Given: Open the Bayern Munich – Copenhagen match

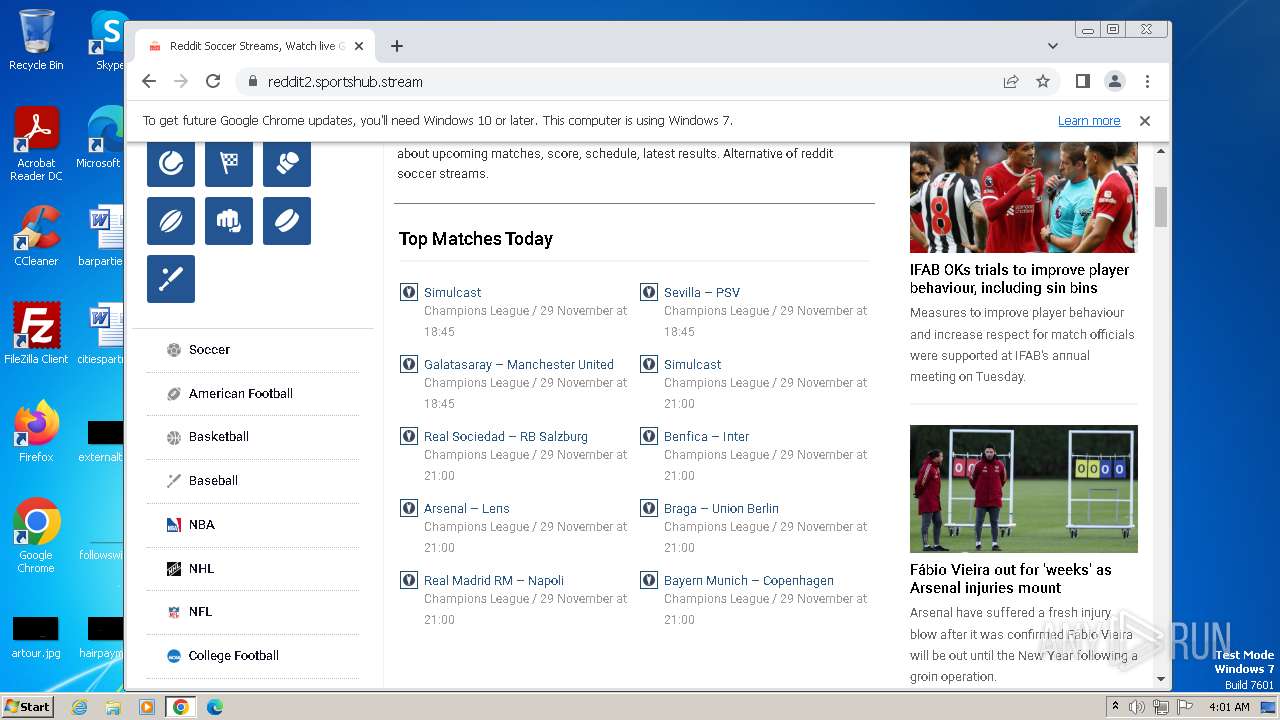Looking at the screenshot, I should click(749, 581).
